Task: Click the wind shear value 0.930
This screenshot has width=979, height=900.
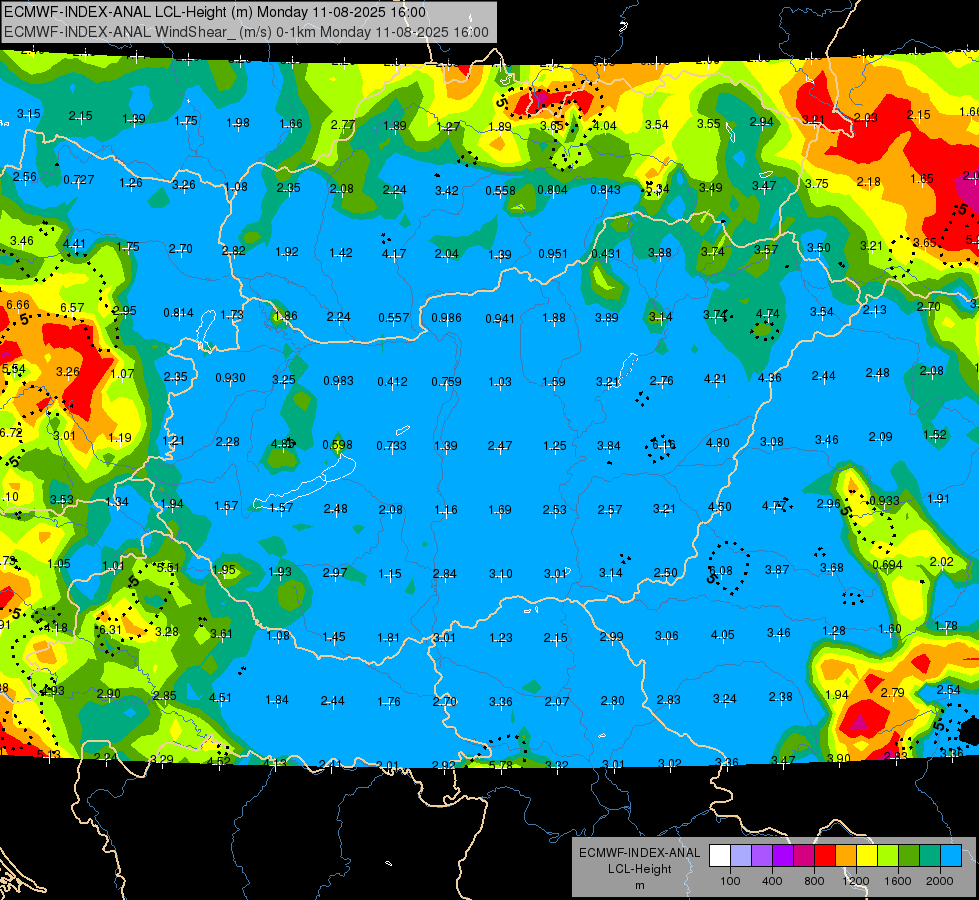Action: tap(230, 378)
